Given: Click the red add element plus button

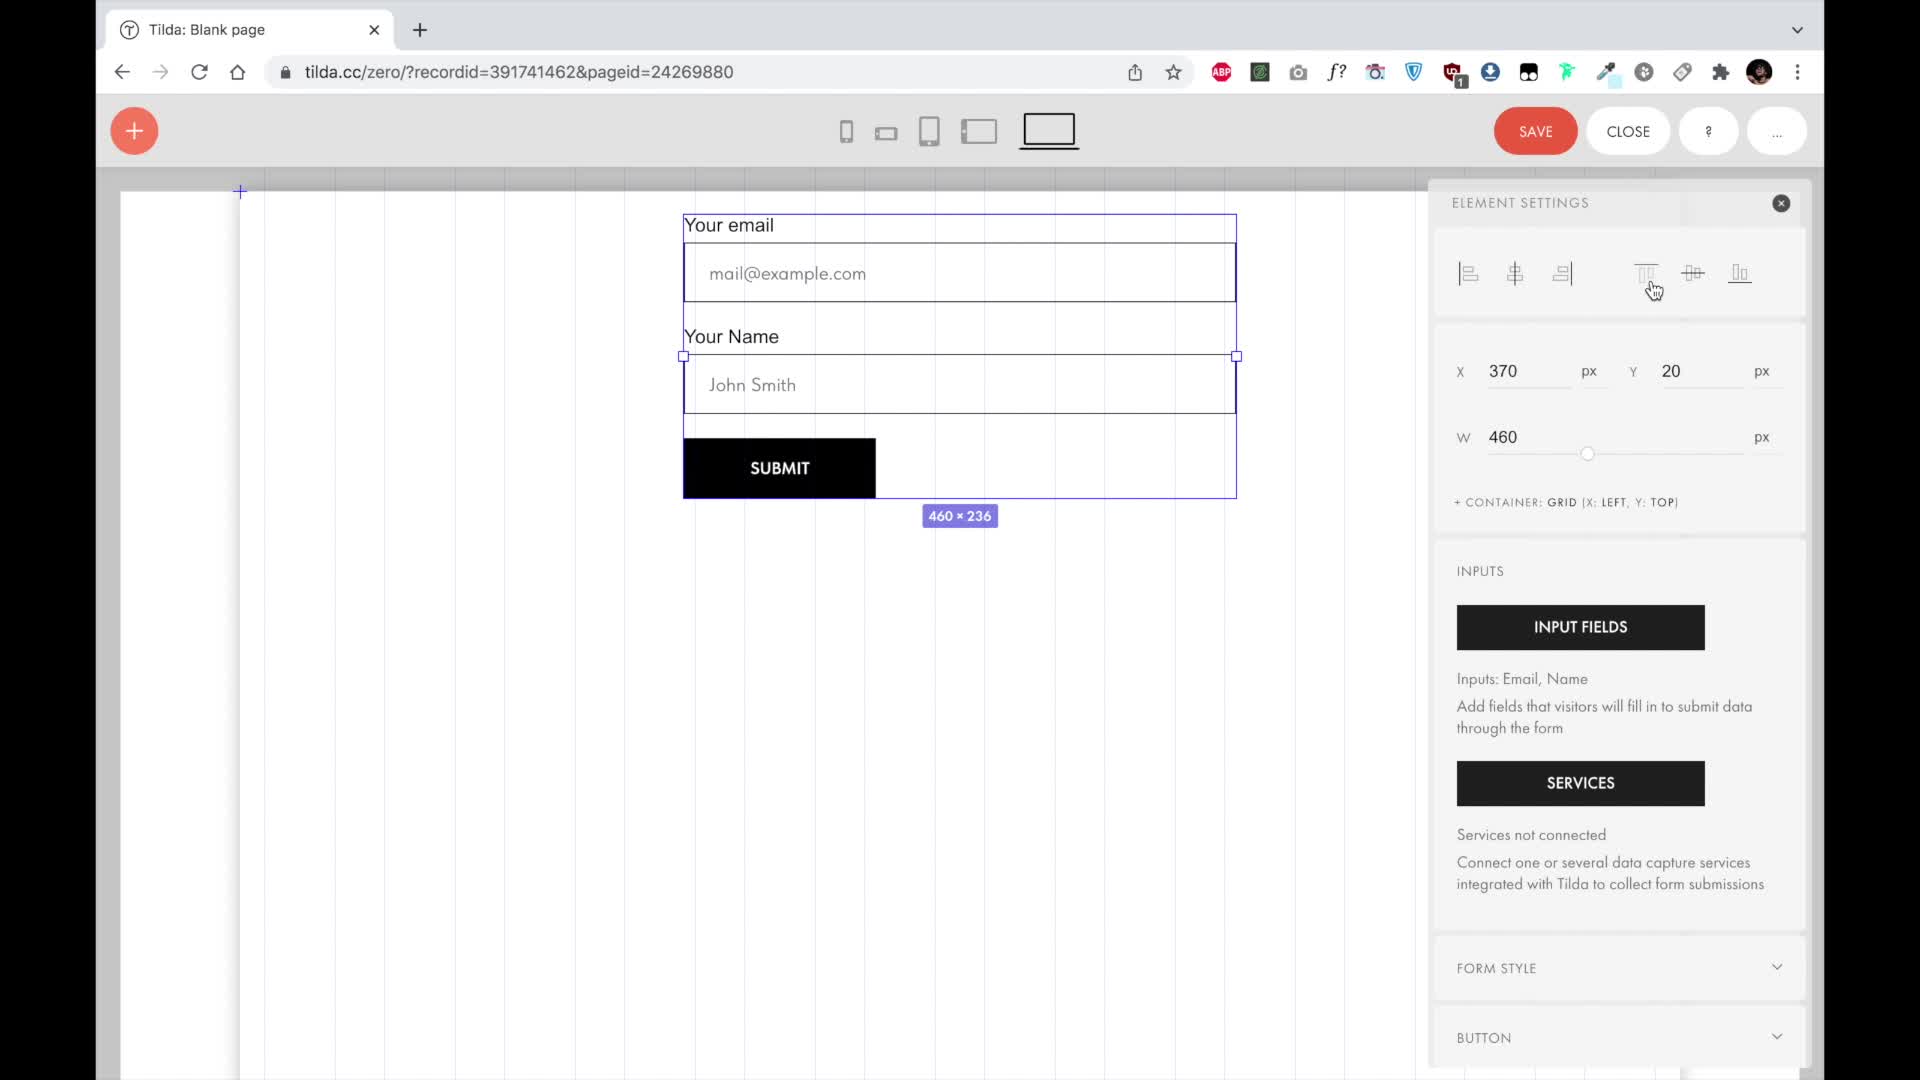Looking at the screenshot, I should coord(134,131).
